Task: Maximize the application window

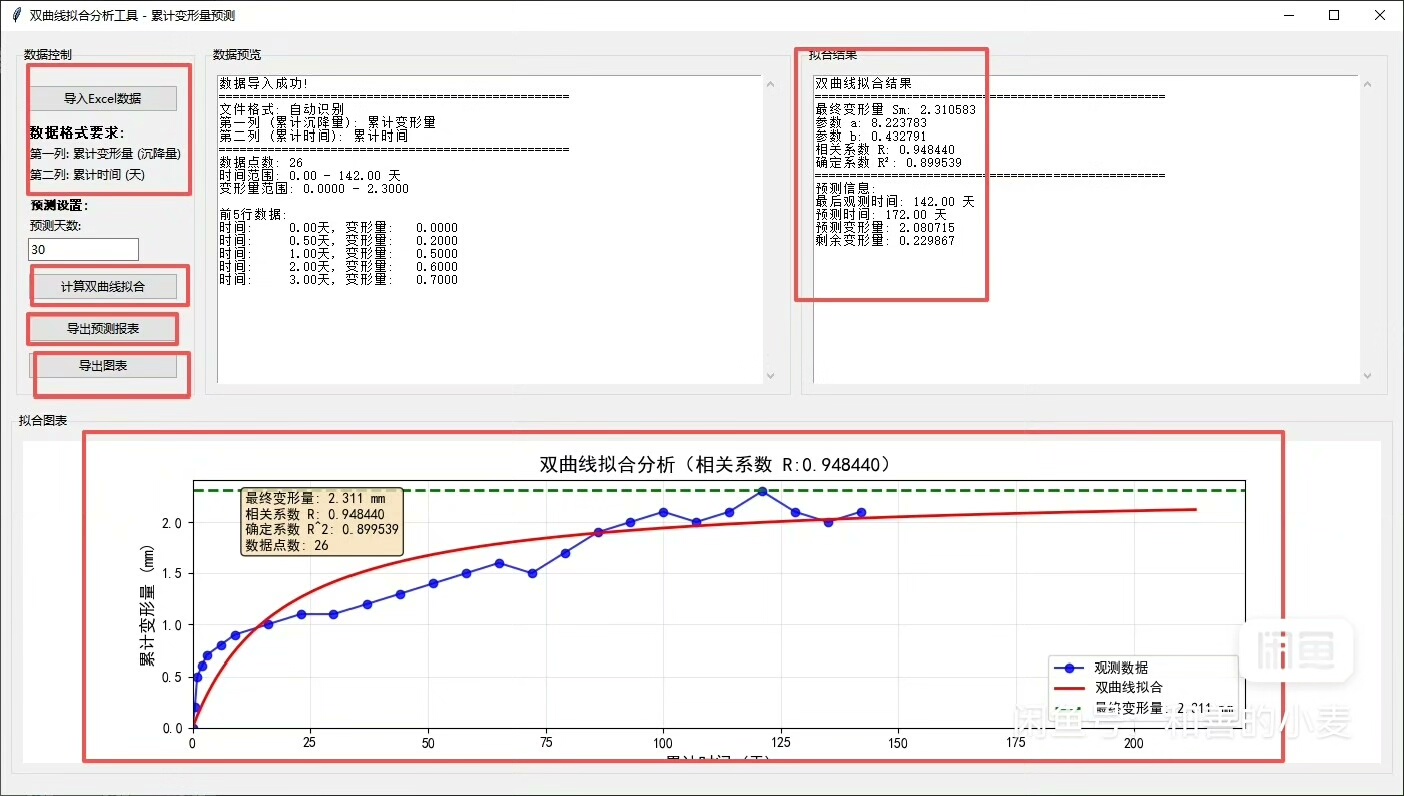Action: pyautogui.click(x=1334, y=16)
